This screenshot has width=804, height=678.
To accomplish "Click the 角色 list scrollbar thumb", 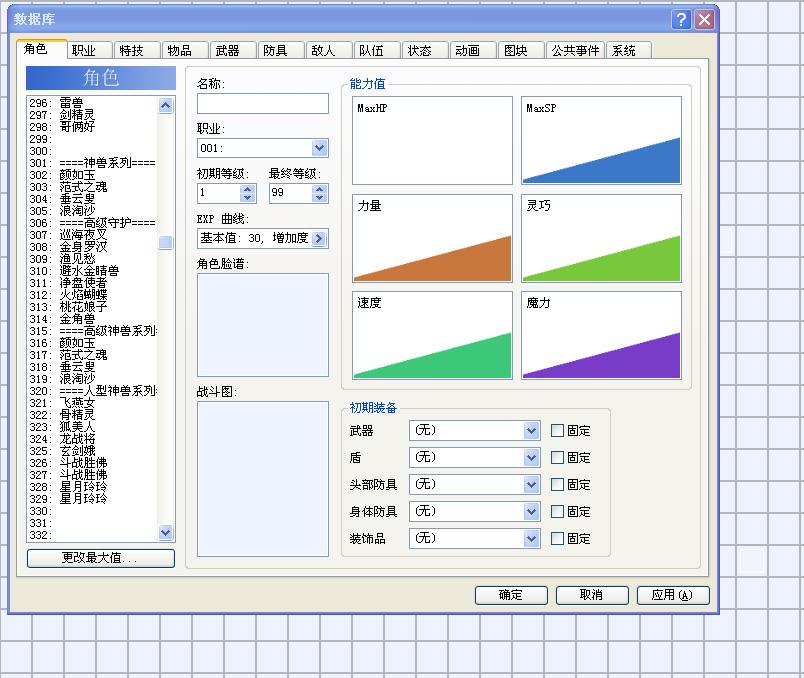I will [x=165, y=243].
